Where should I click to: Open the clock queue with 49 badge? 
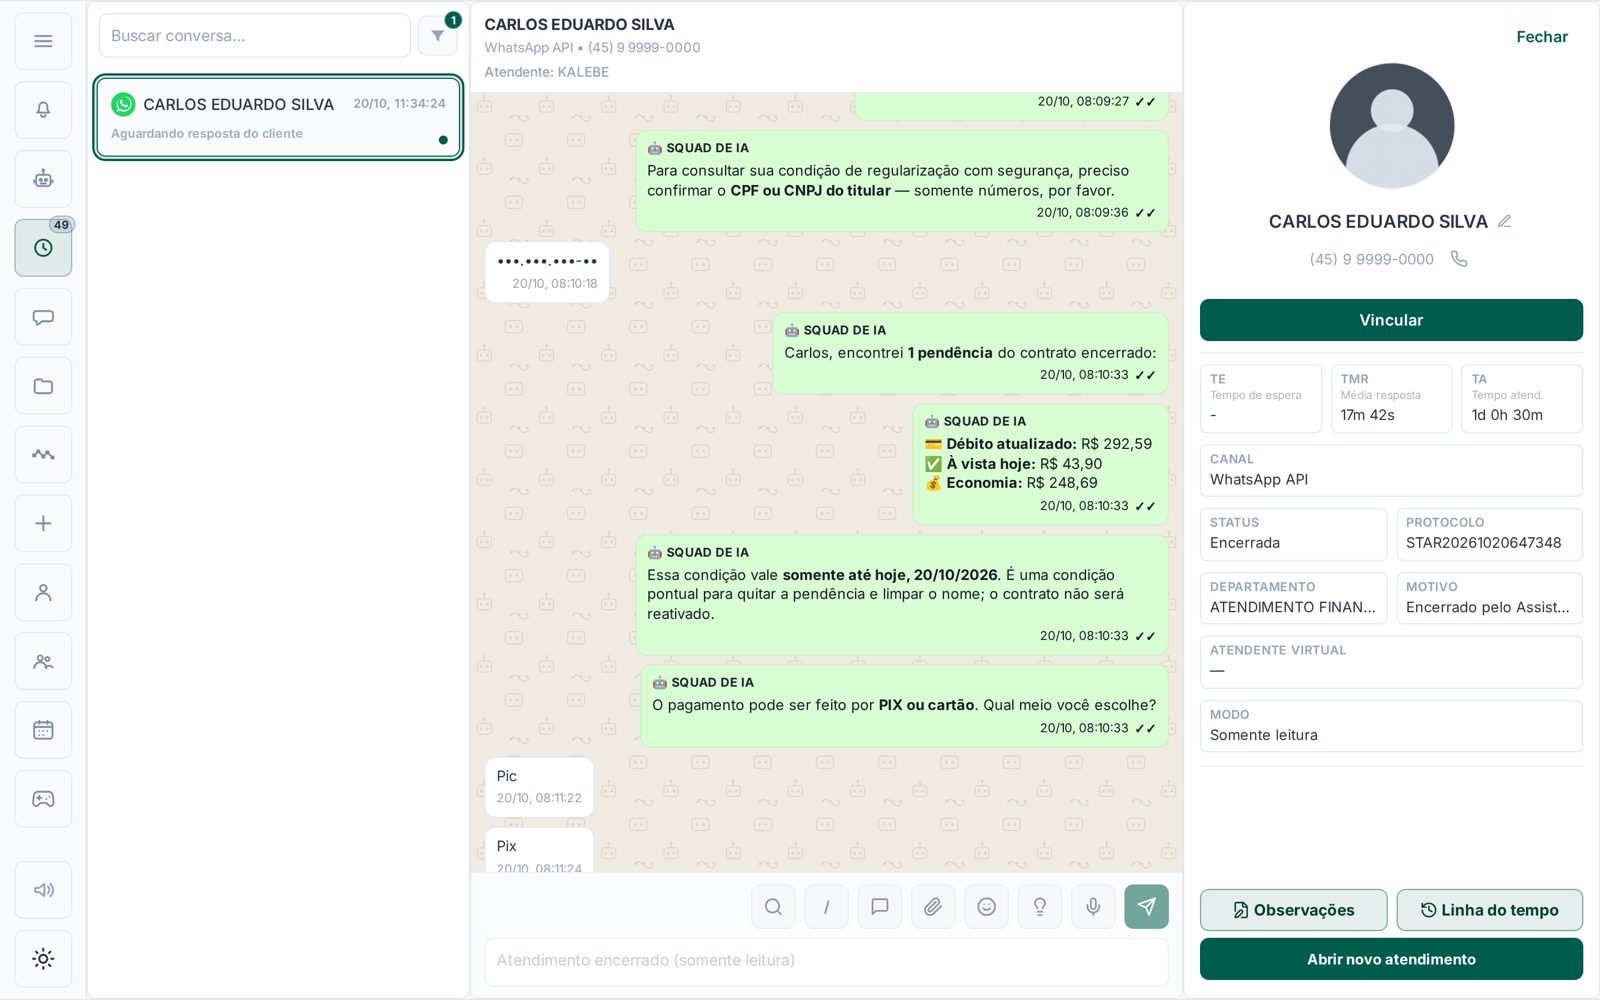pyautogui.click(x=43, y=248)
